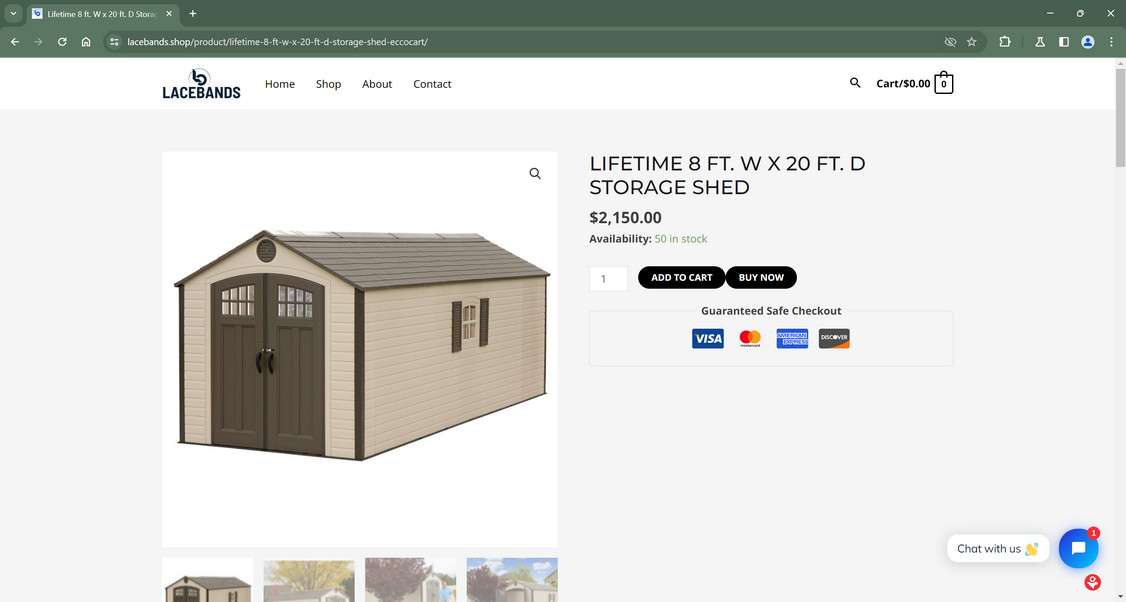The image size is (1126, 602).
Task: Reload the page
Action: coord(62,42)
